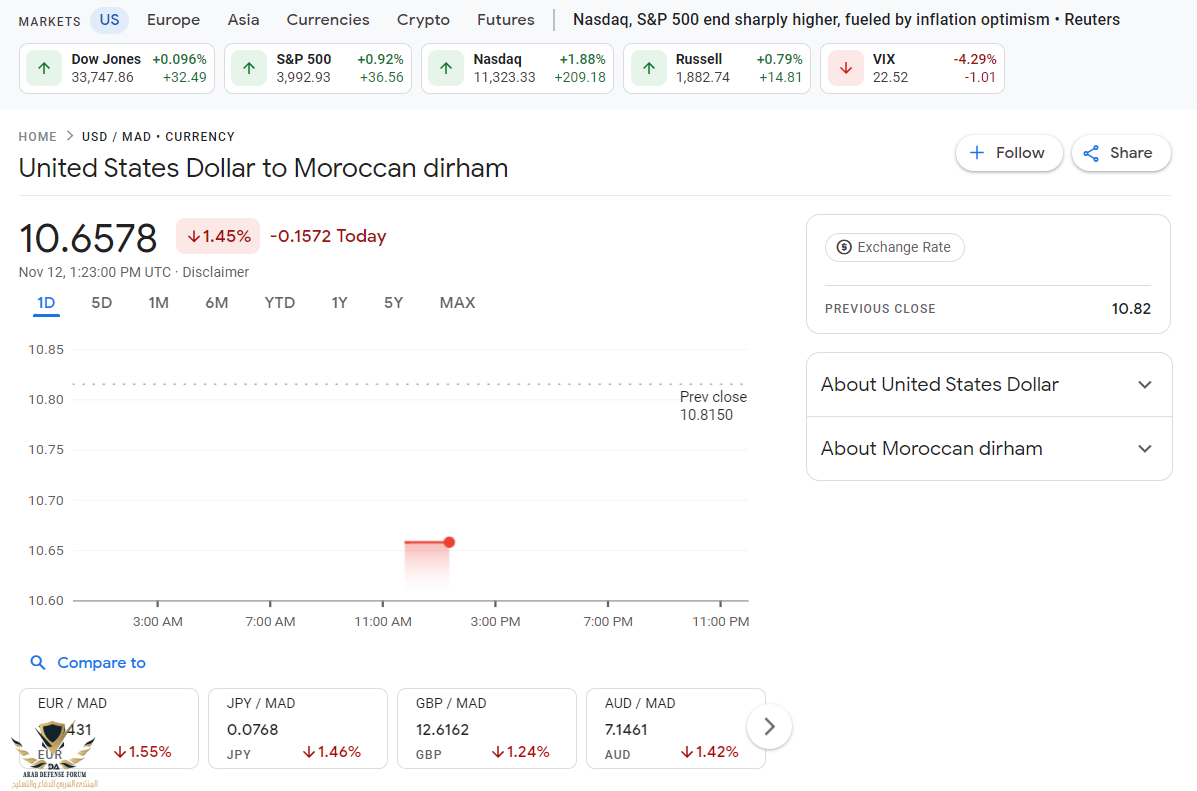Click the plus icon on Follow
1197x791 pixels.
coord(977,153)
